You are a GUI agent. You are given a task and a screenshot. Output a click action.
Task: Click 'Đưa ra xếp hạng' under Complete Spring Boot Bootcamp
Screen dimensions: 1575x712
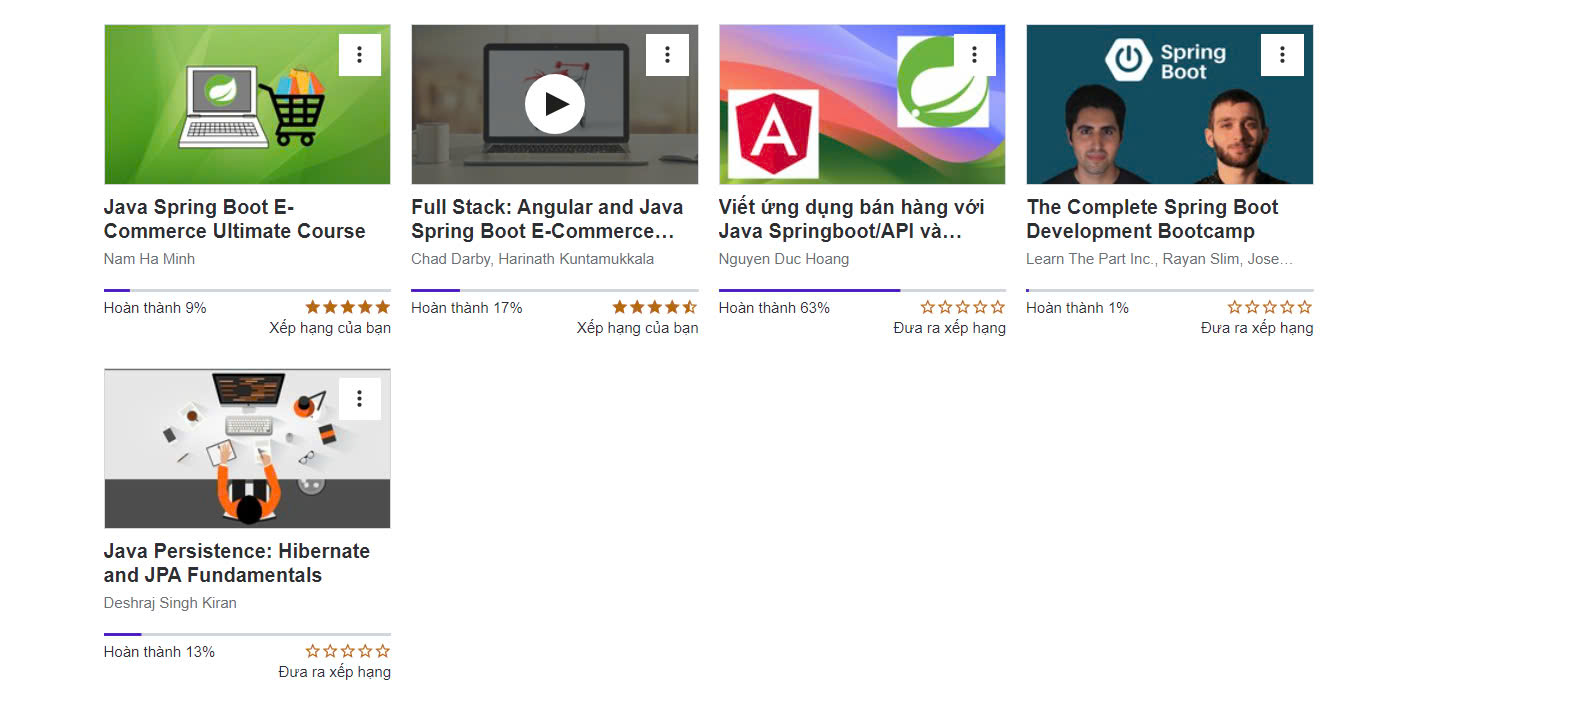pos(1257,328)
